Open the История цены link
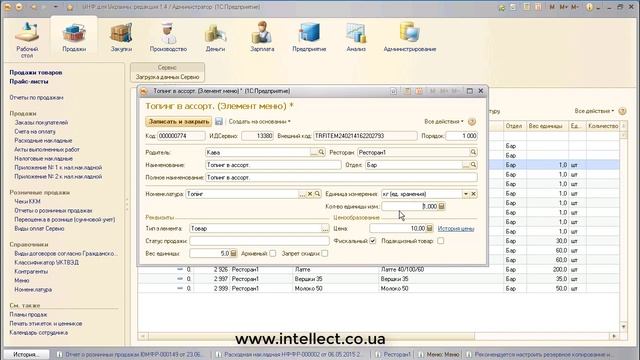640x360 pixels. click(456, 229)
